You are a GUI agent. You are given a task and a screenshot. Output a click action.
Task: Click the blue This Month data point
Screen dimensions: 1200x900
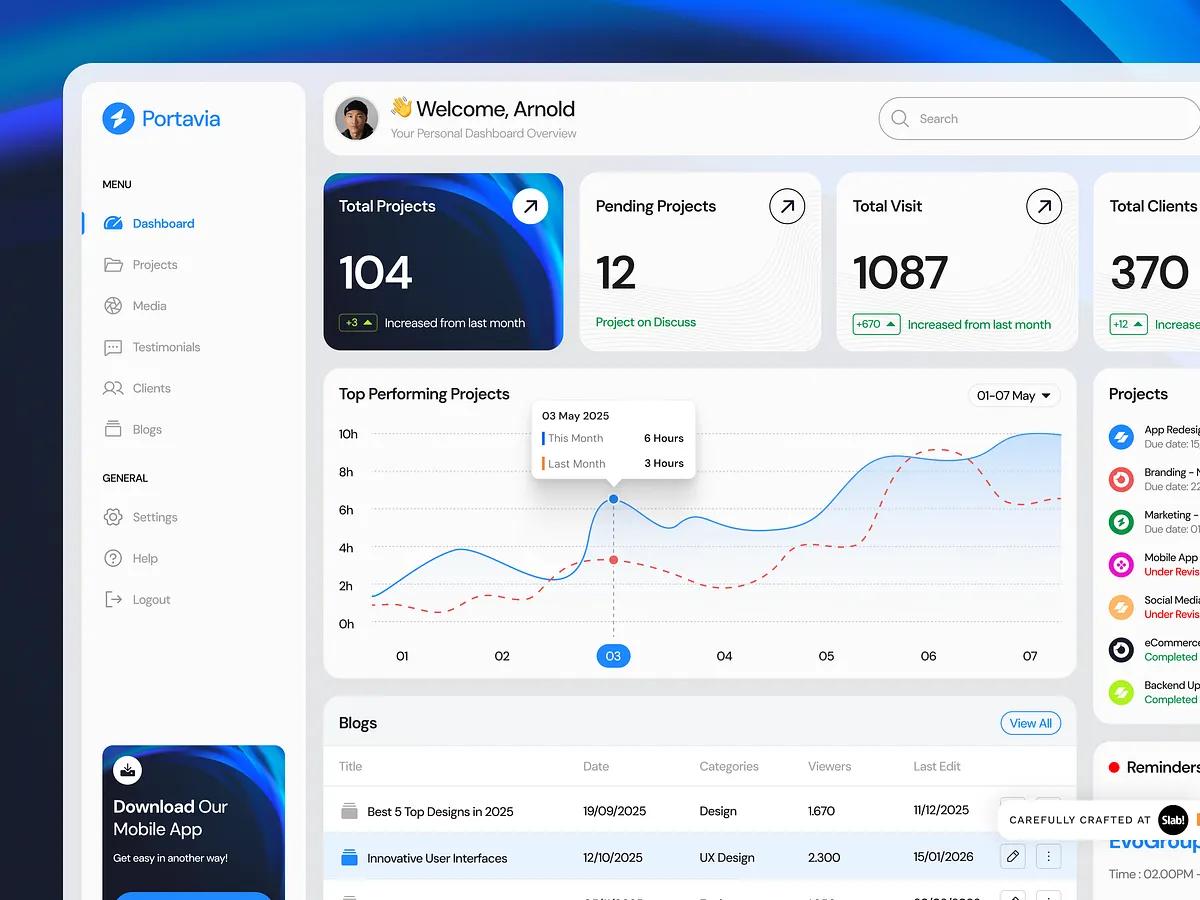(x=613, y=499)
